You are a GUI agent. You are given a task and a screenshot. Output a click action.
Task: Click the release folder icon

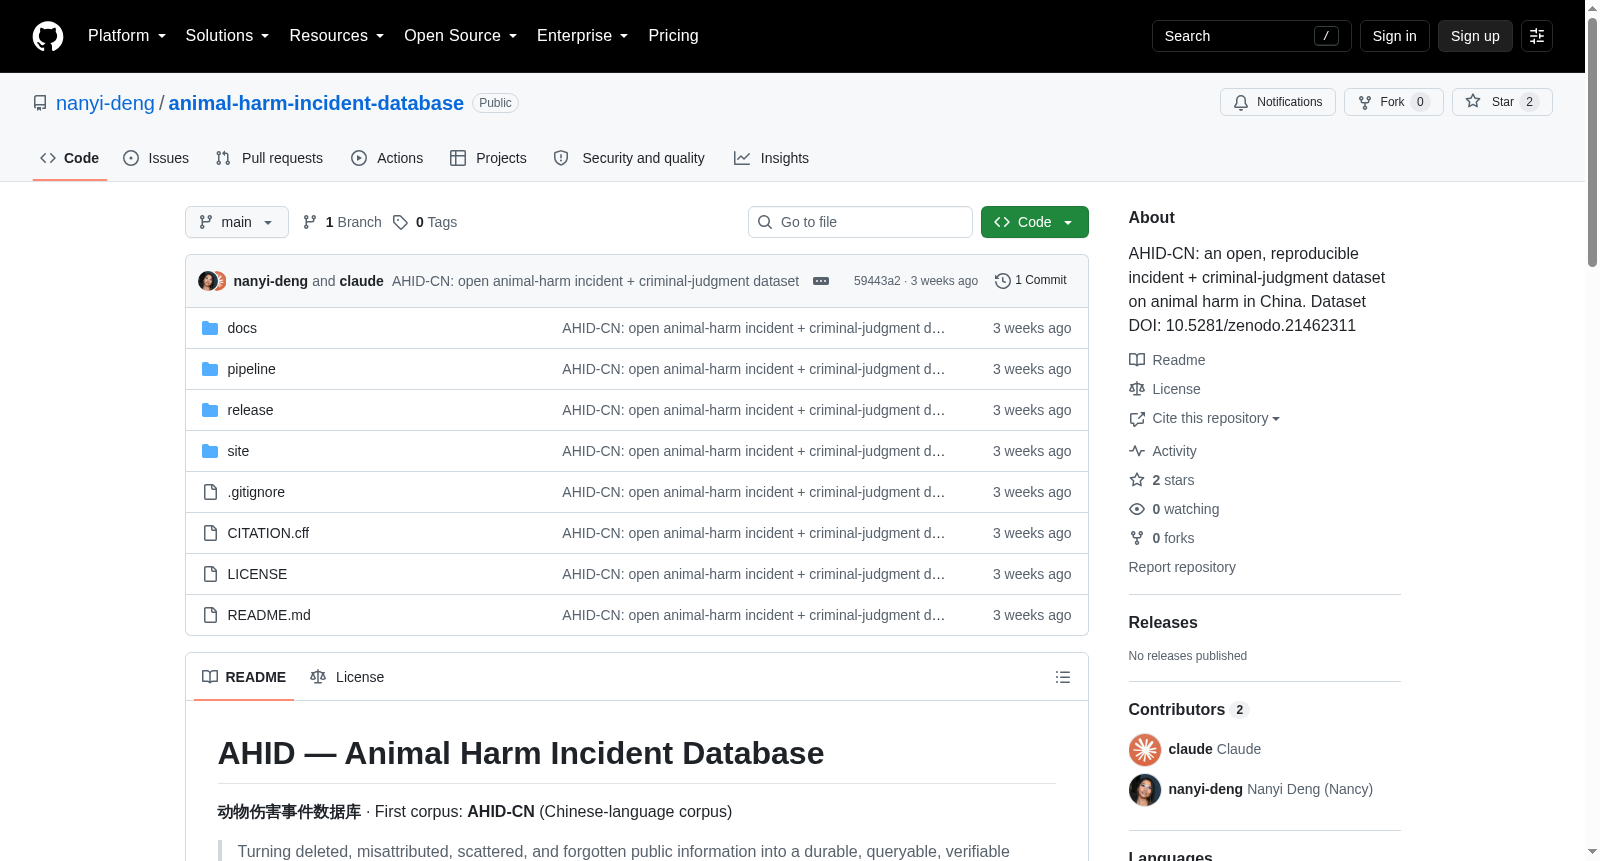[x=210, y=410]
